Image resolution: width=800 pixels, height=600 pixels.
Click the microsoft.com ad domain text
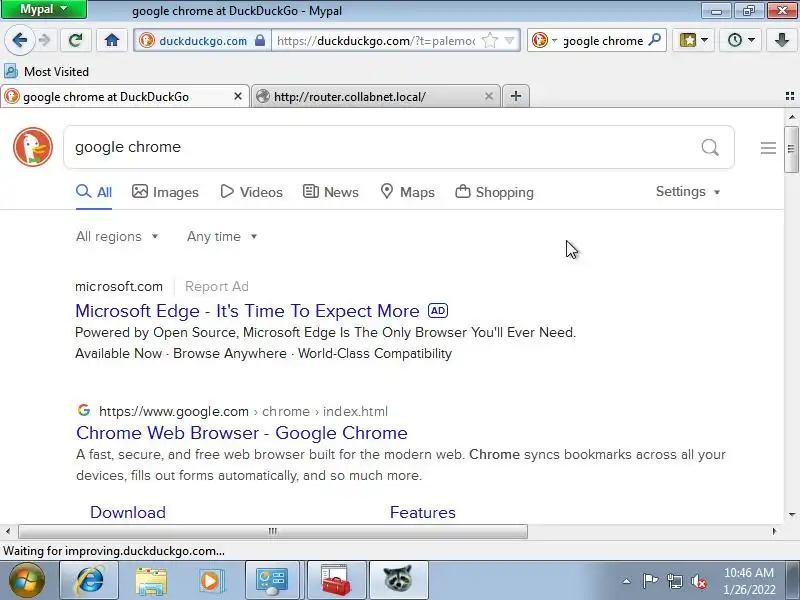click(x=119, y=286)
